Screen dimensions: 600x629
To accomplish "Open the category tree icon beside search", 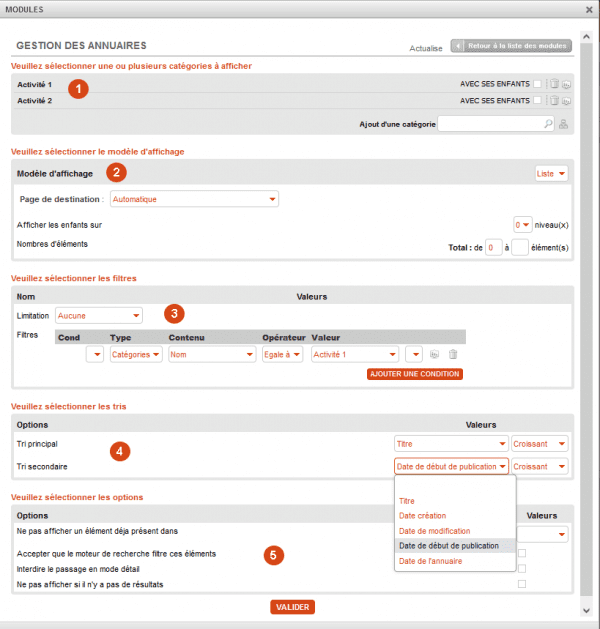I will 564,124.
